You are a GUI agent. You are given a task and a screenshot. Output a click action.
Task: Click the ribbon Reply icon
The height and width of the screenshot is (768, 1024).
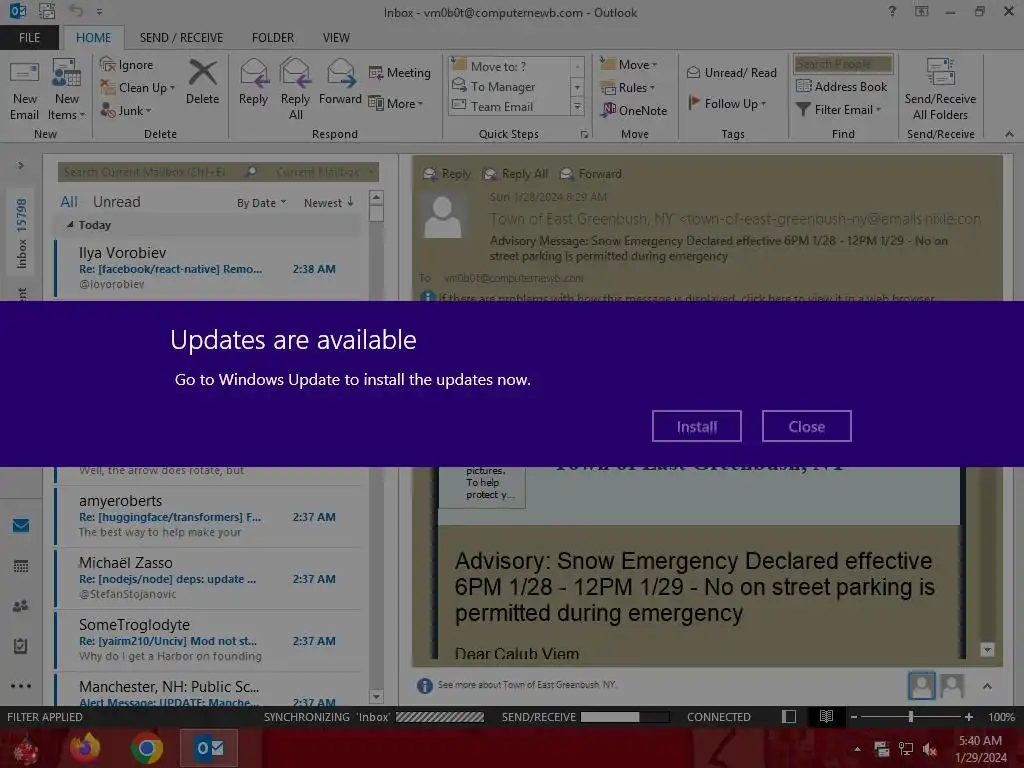pyautogui.click(x=253, y=82)
